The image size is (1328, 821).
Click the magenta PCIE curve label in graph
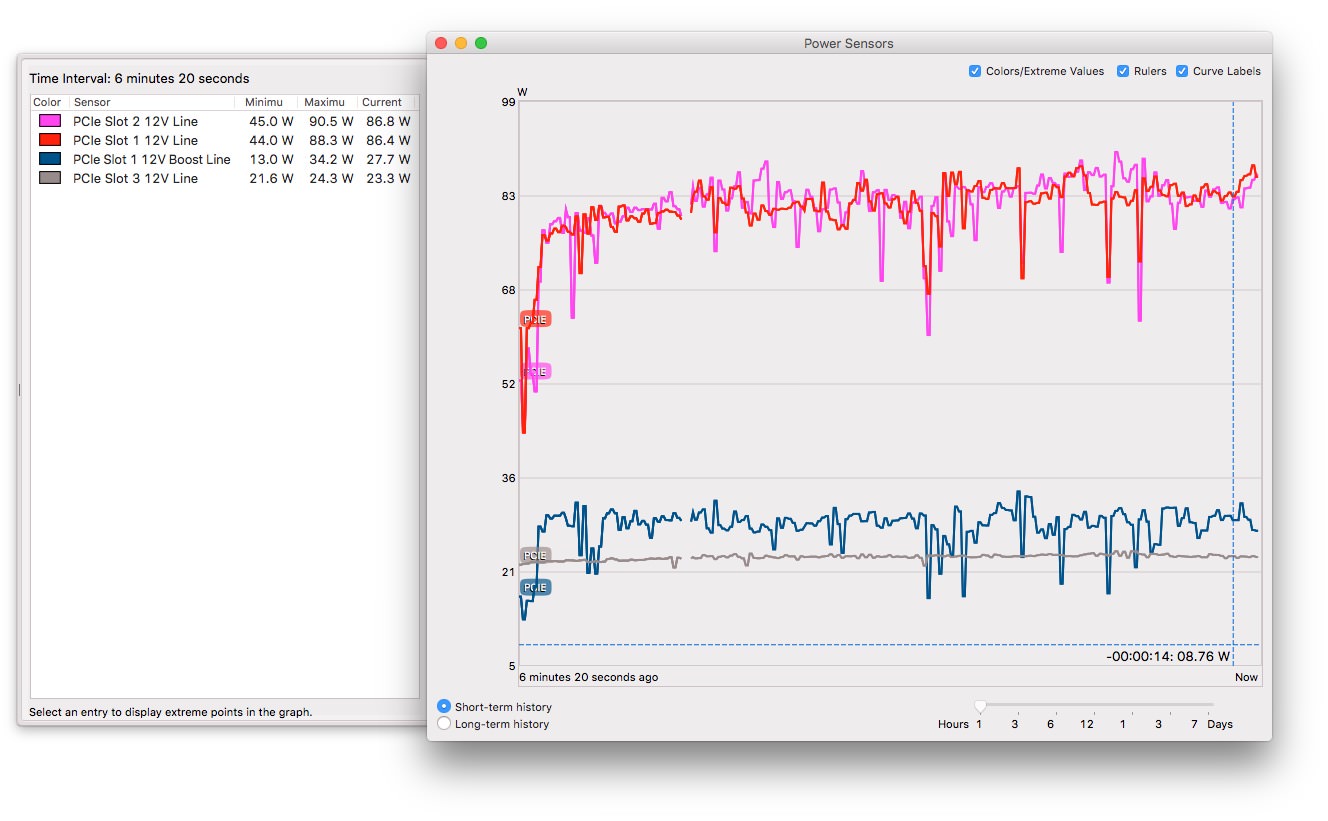(x=536, y=372)
